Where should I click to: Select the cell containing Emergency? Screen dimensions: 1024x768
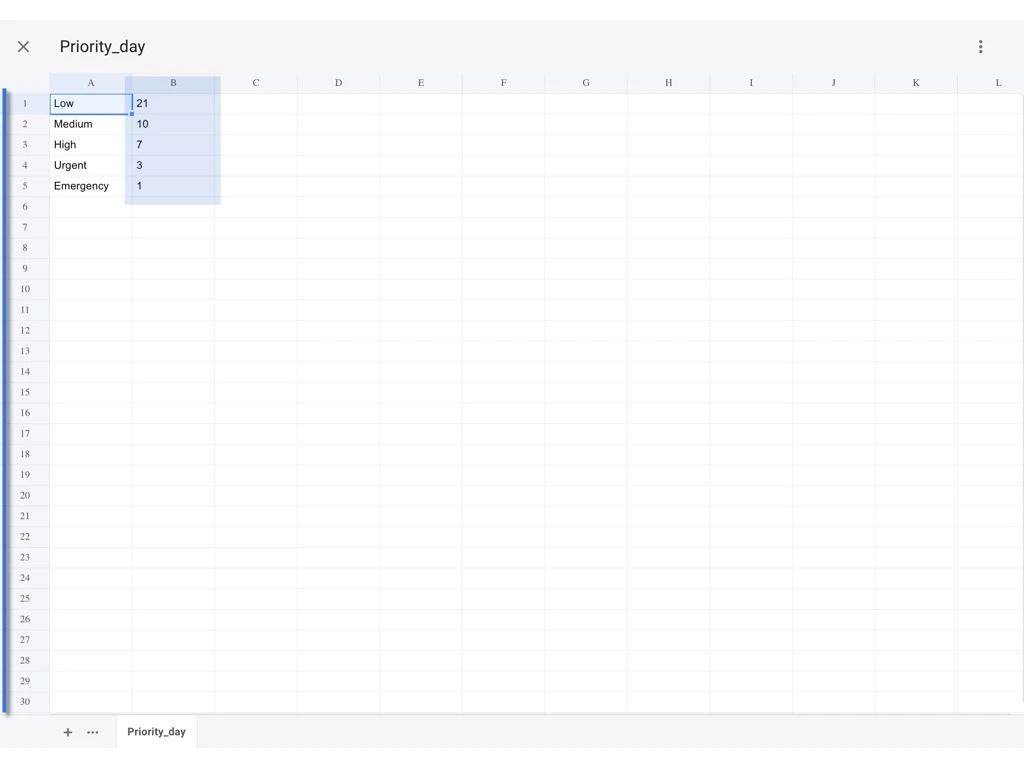click(x=90, y=186)
